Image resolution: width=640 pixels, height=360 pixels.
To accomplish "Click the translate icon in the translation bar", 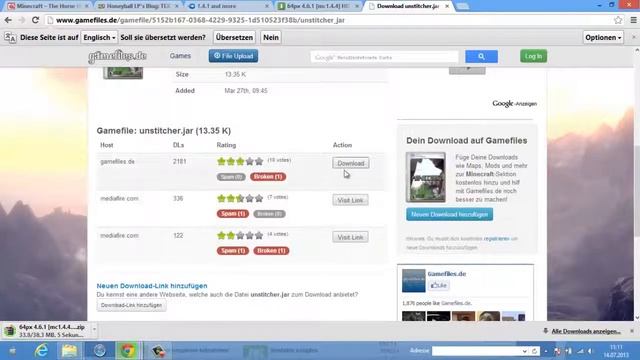I will (10, 38).
